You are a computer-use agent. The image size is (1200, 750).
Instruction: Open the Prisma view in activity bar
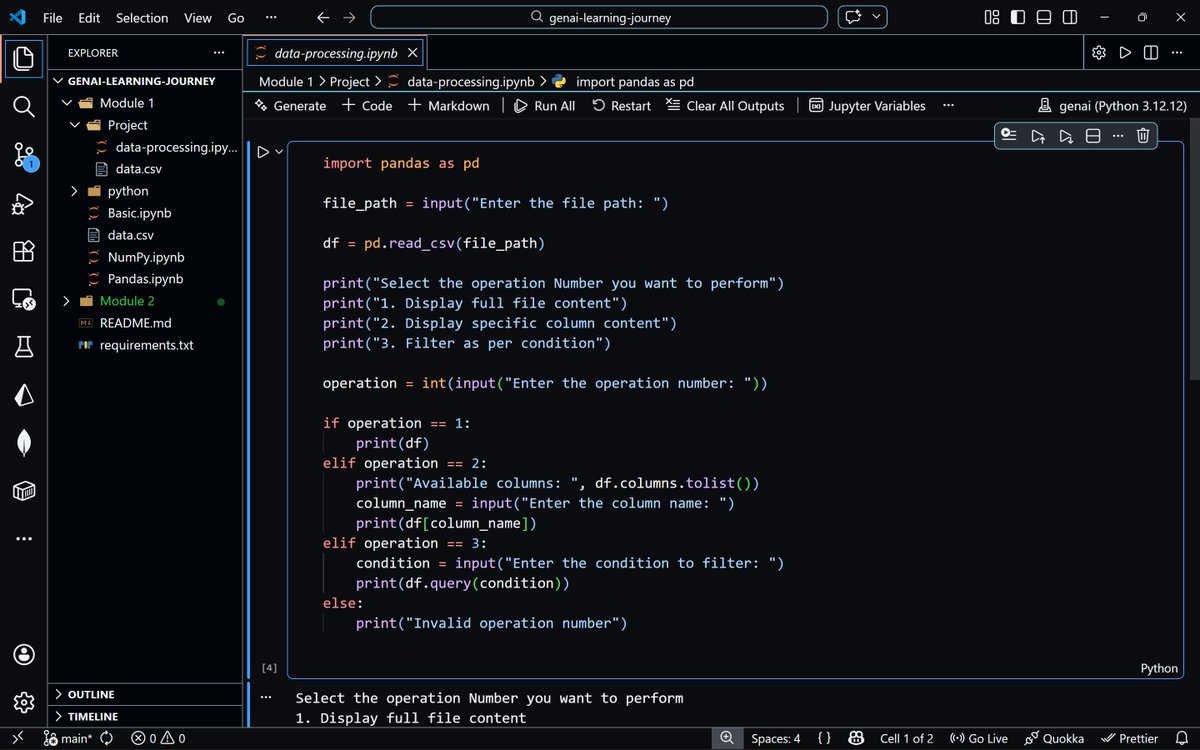tap(24, 395)
